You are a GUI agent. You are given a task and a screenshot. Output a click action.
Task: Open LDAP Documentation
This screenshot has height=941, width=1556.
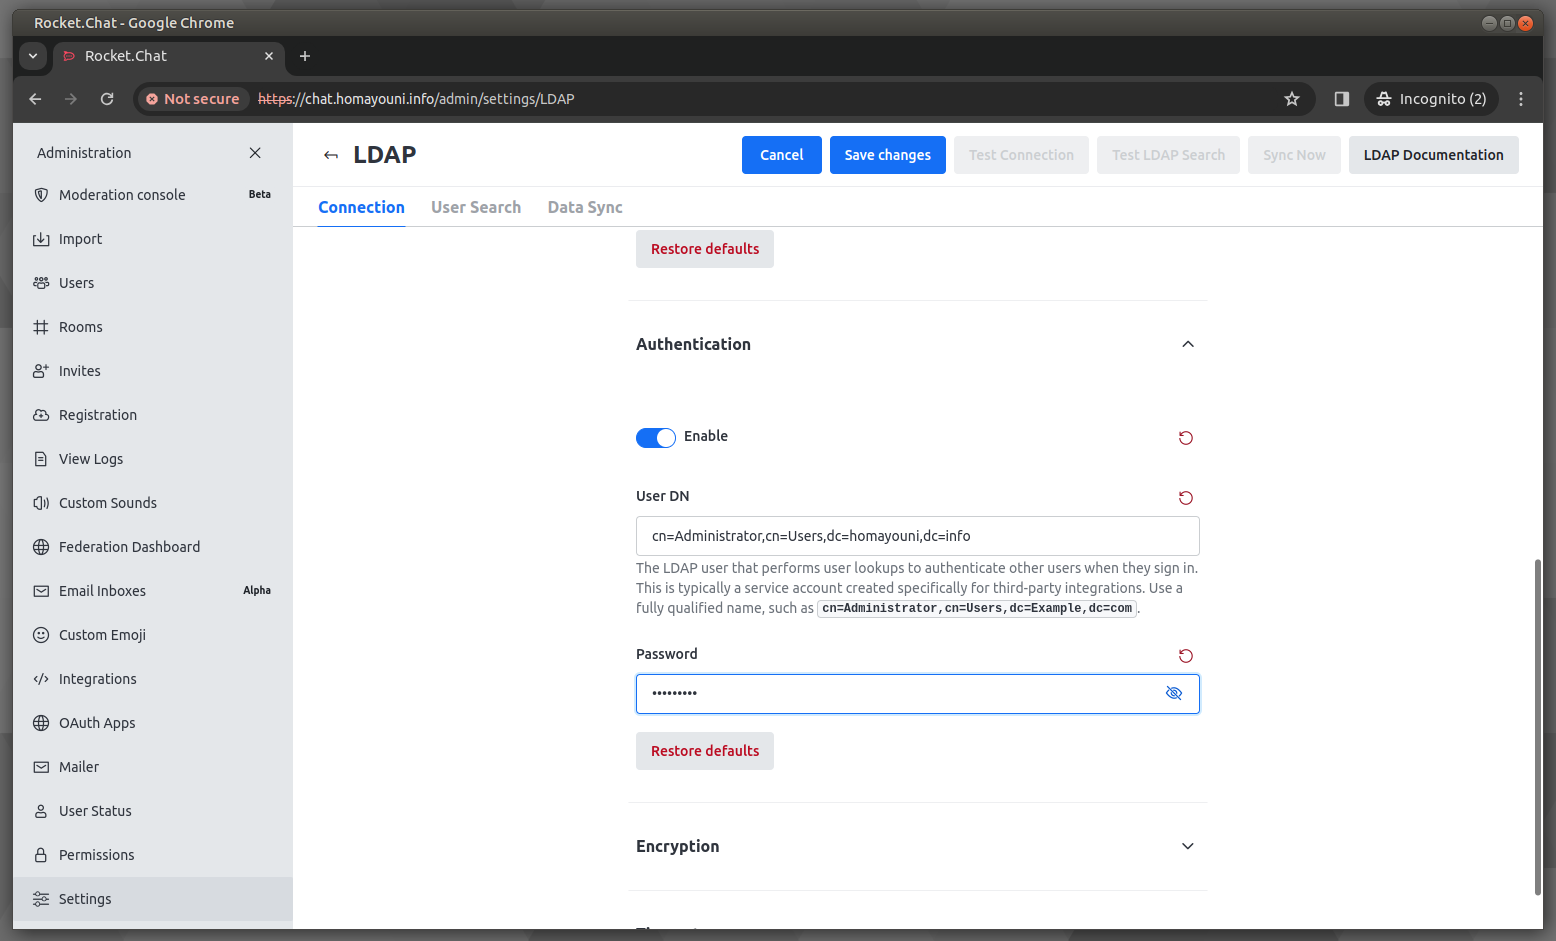coord(1433,155)
